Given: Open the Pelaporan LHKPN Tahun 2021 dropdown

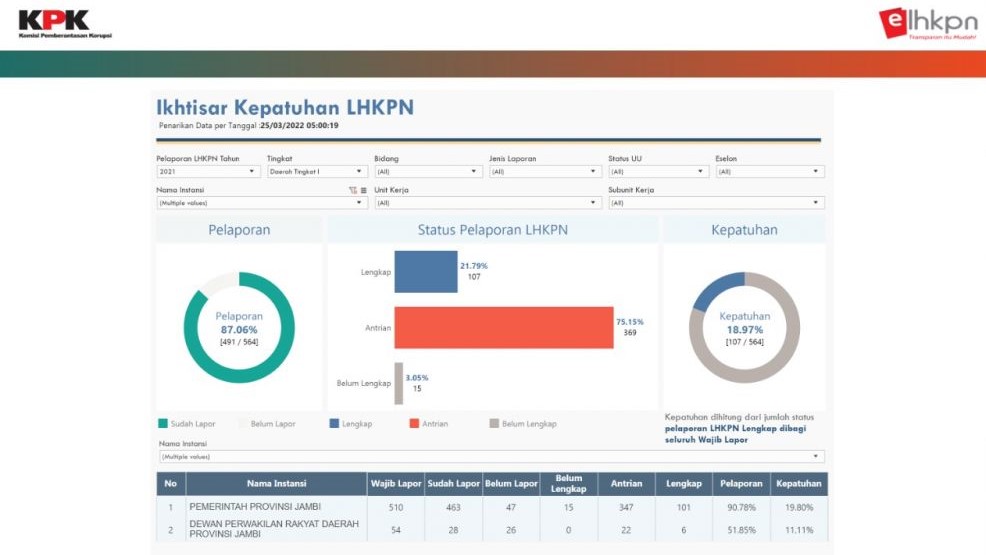Looking at the screenshot, I should (x=208, y=172).
